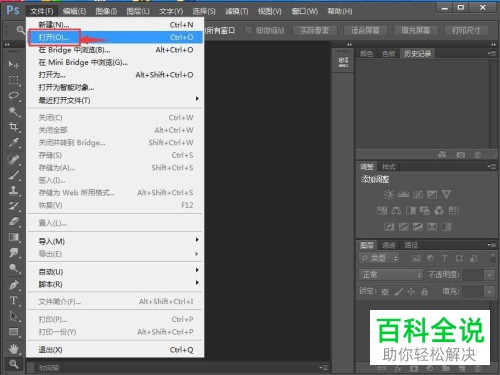Click the 实际像素 button
Screen dimensions: 500x375
pos(315,31)
